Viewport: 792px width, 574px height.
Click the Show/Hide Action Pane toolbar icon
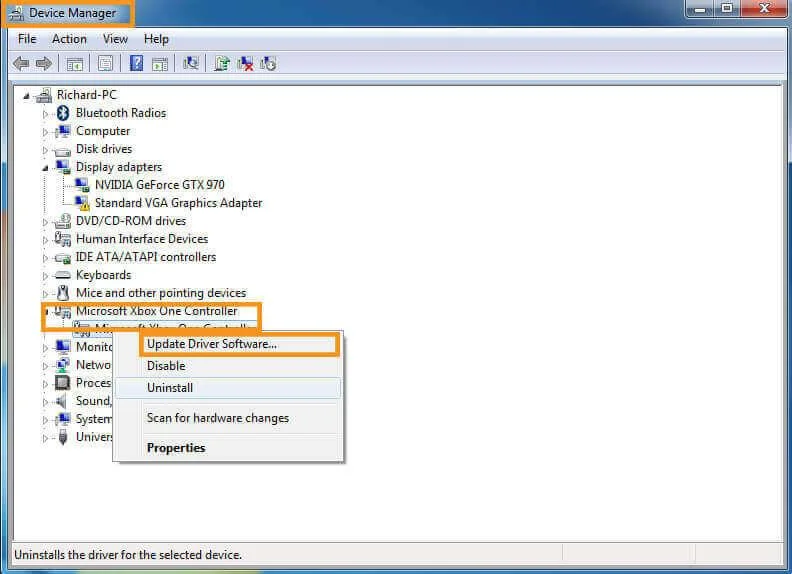pos(160,64)
